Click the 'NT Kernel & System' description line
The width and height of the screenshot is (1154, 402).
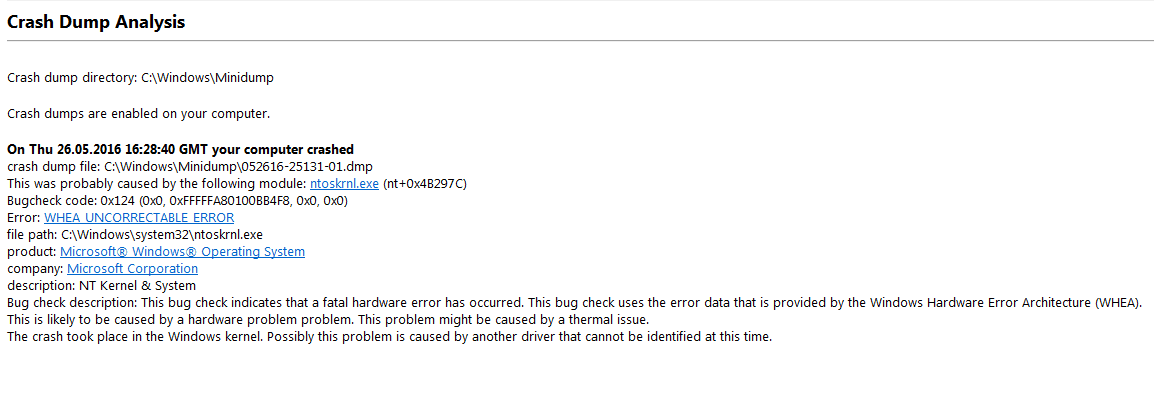(102, 286)
